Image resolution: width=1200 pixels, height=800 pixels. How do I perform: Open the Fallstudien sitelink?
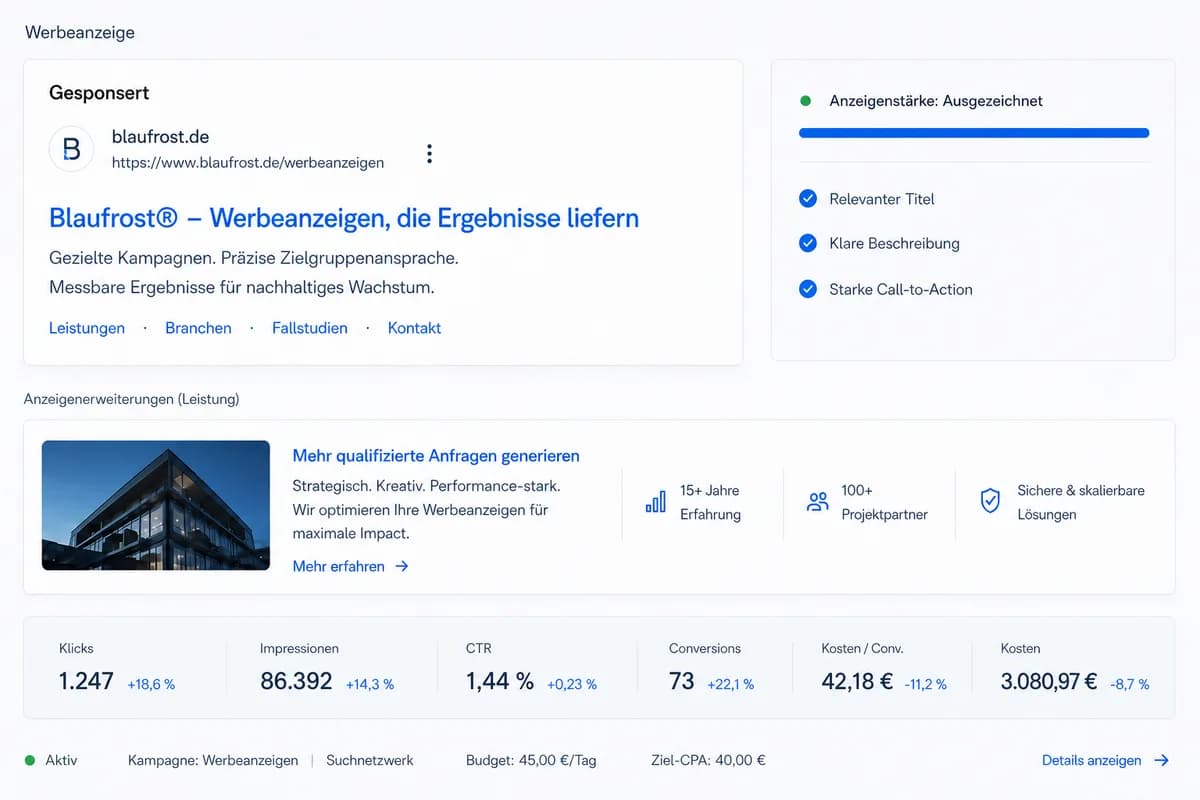click(310, 328)
